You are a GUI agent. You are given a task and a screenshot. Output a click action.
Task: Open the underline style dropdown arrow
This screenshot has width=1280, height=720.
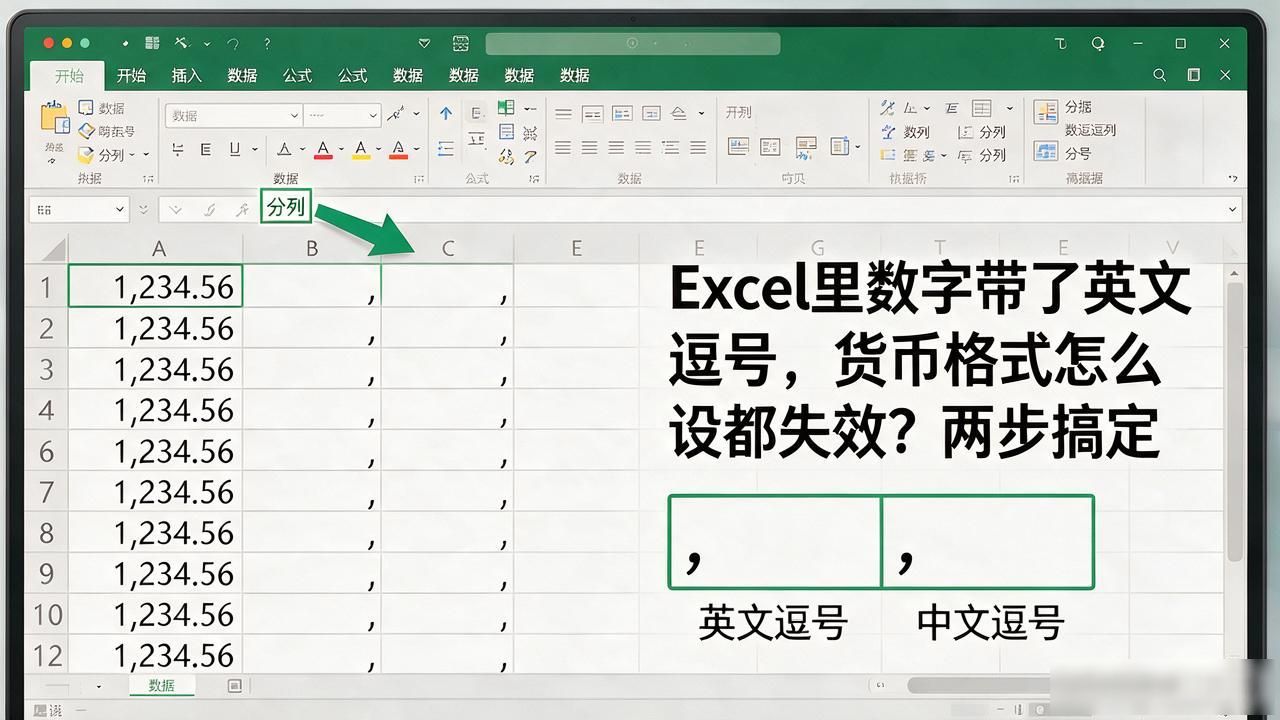click(x=255, y=151)
